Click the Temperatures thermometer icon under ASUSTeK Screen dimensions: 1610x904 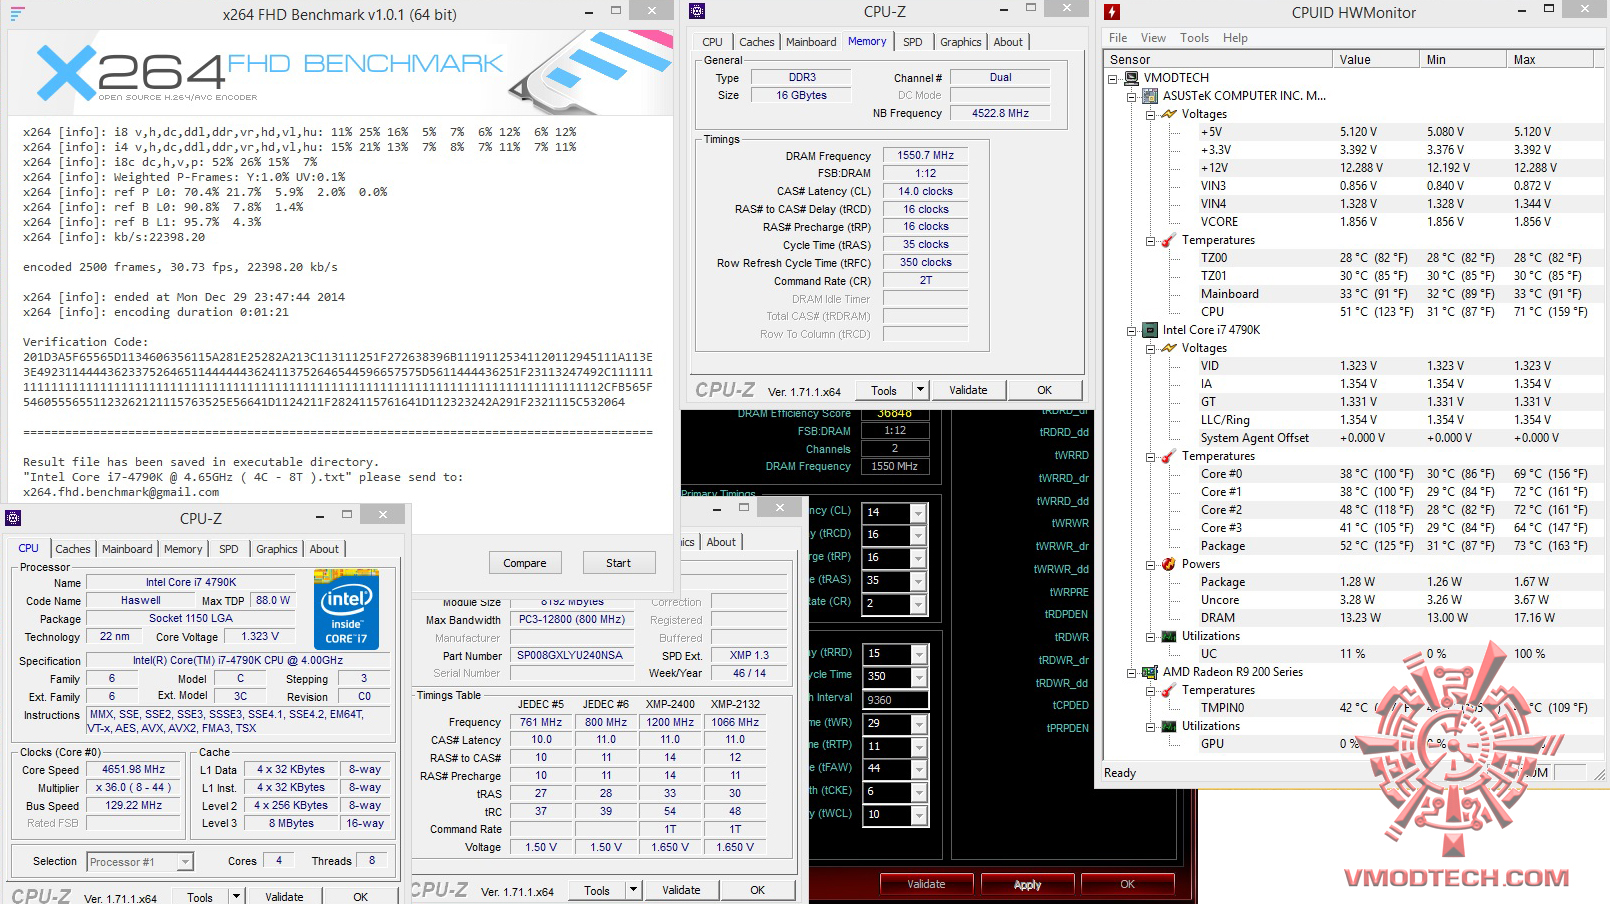1169,240
